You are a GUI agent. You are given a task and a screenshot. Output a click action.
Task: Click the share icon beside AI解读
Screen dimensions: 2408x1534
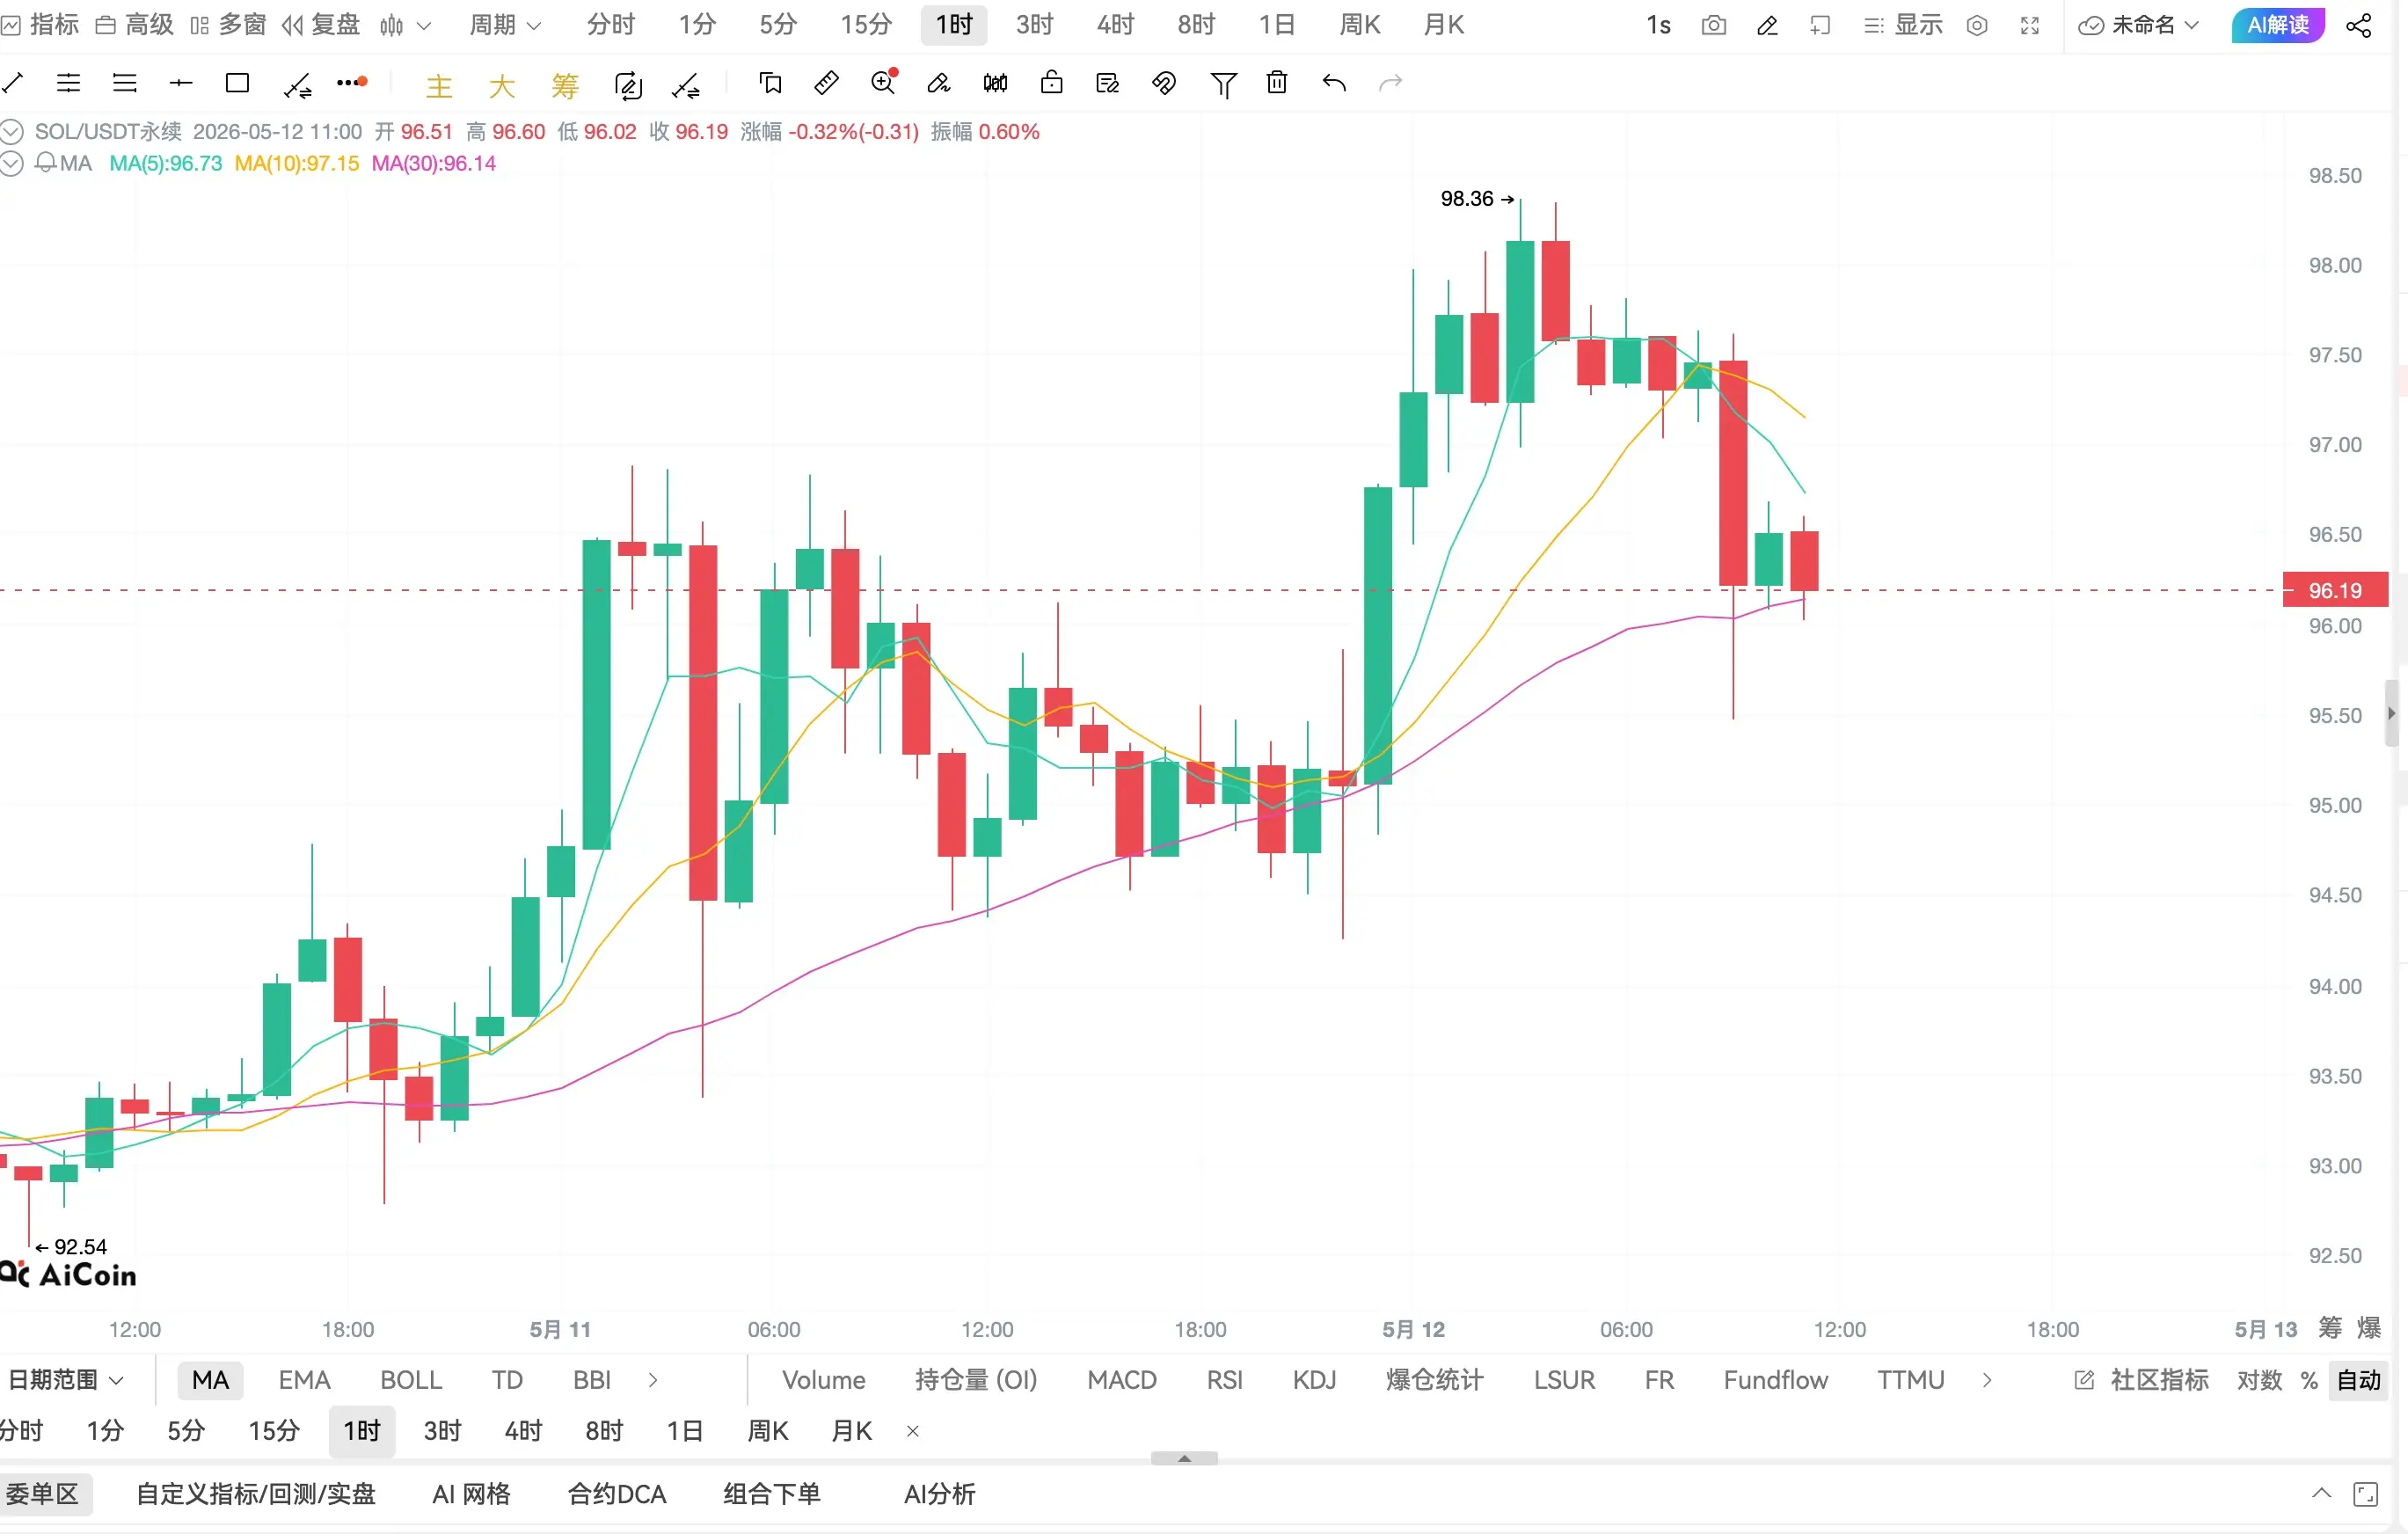point(2359,25)
